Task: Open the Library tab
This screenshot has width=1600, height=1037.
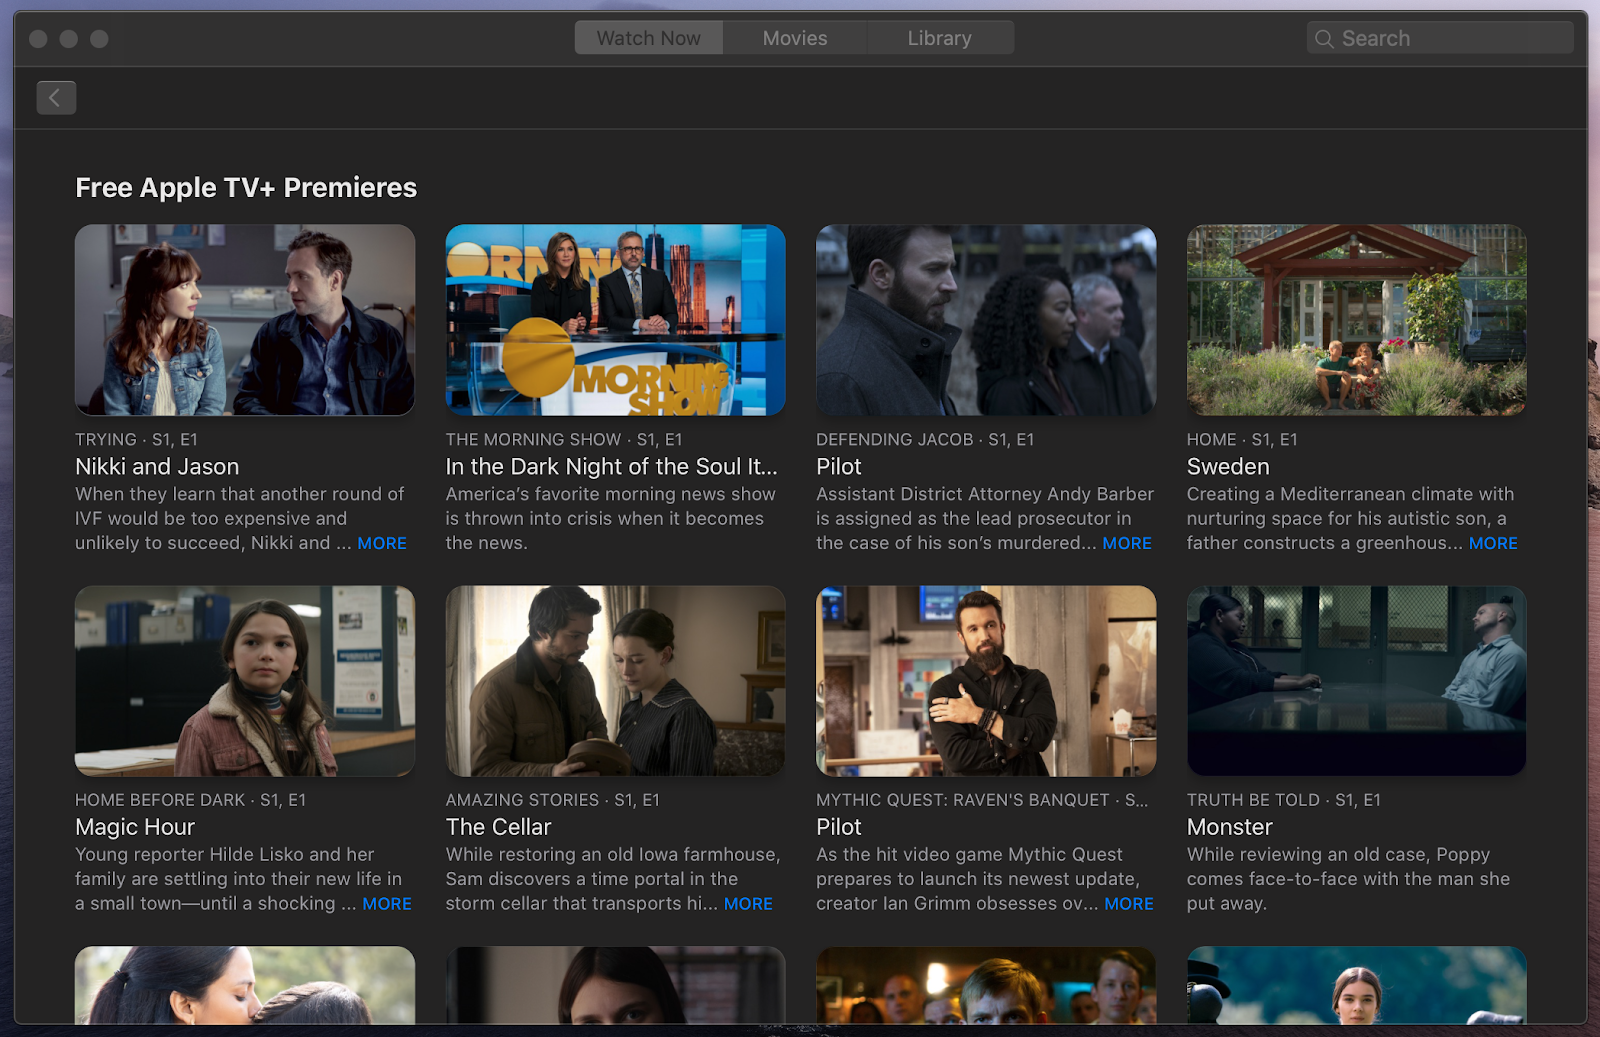Action: (940, 38)
